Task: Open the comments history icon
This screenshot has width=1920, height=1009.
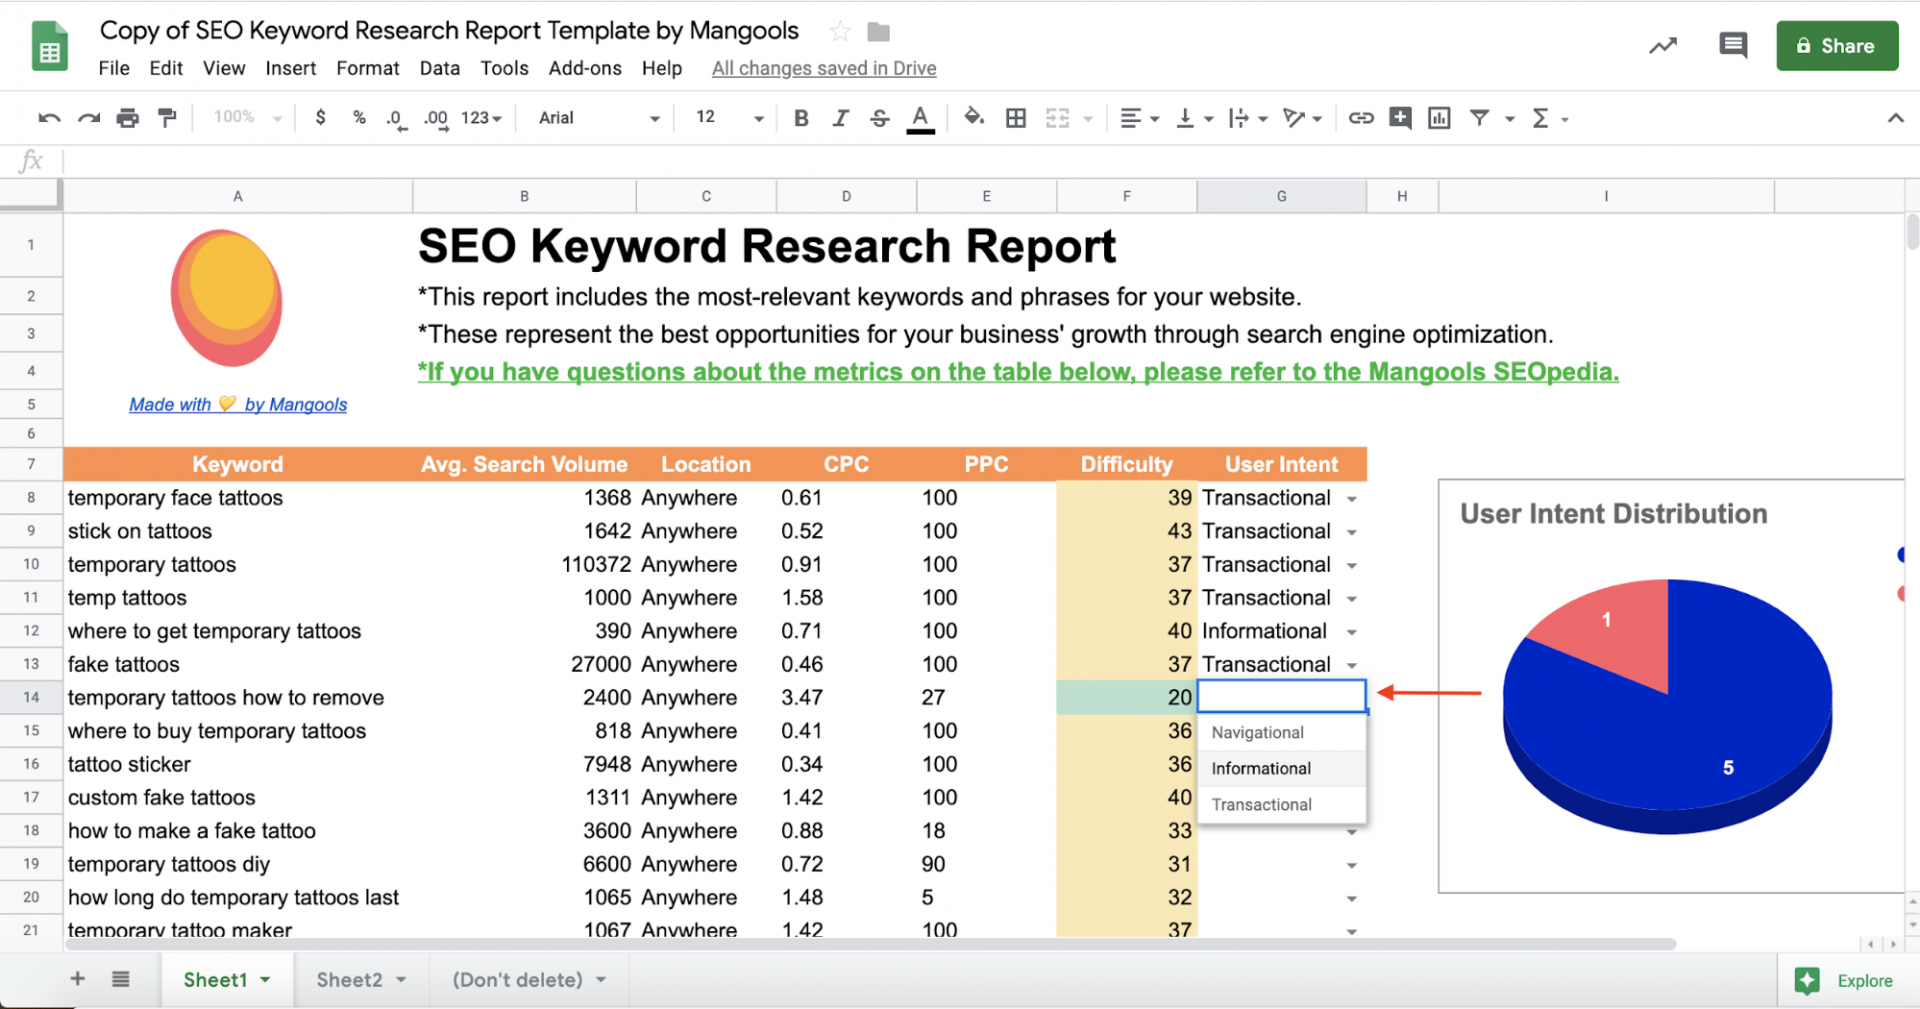Action: point(1732,46)
